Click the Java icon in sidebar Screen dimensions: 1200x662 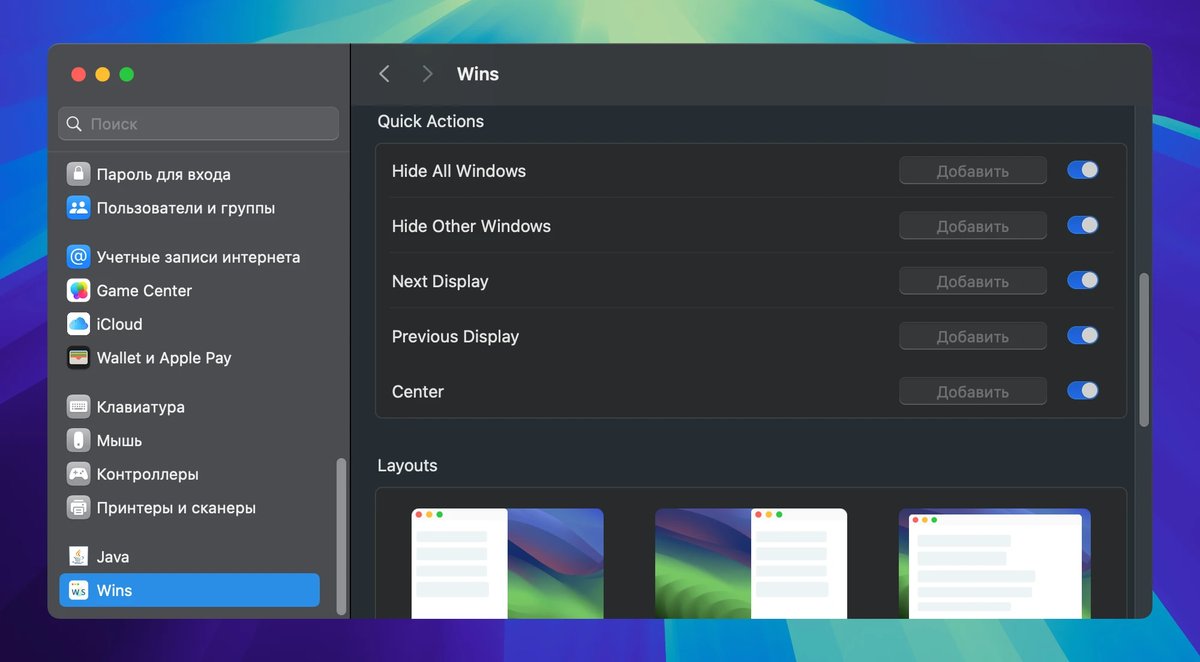click(79, 557)
